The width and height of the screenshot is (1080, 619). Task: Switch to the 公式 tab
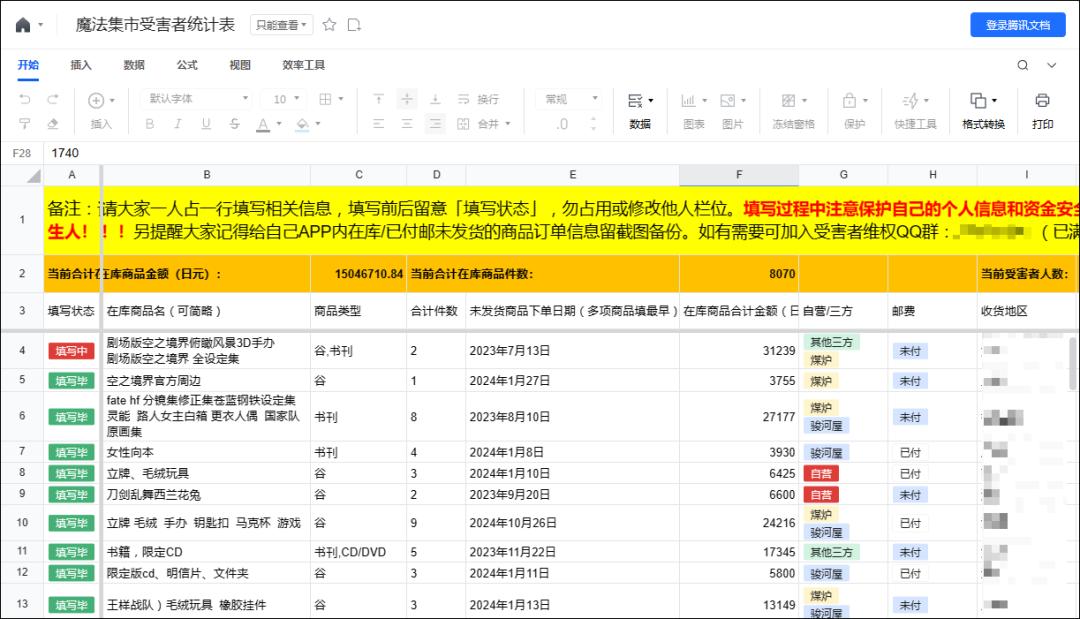(187, 65)
